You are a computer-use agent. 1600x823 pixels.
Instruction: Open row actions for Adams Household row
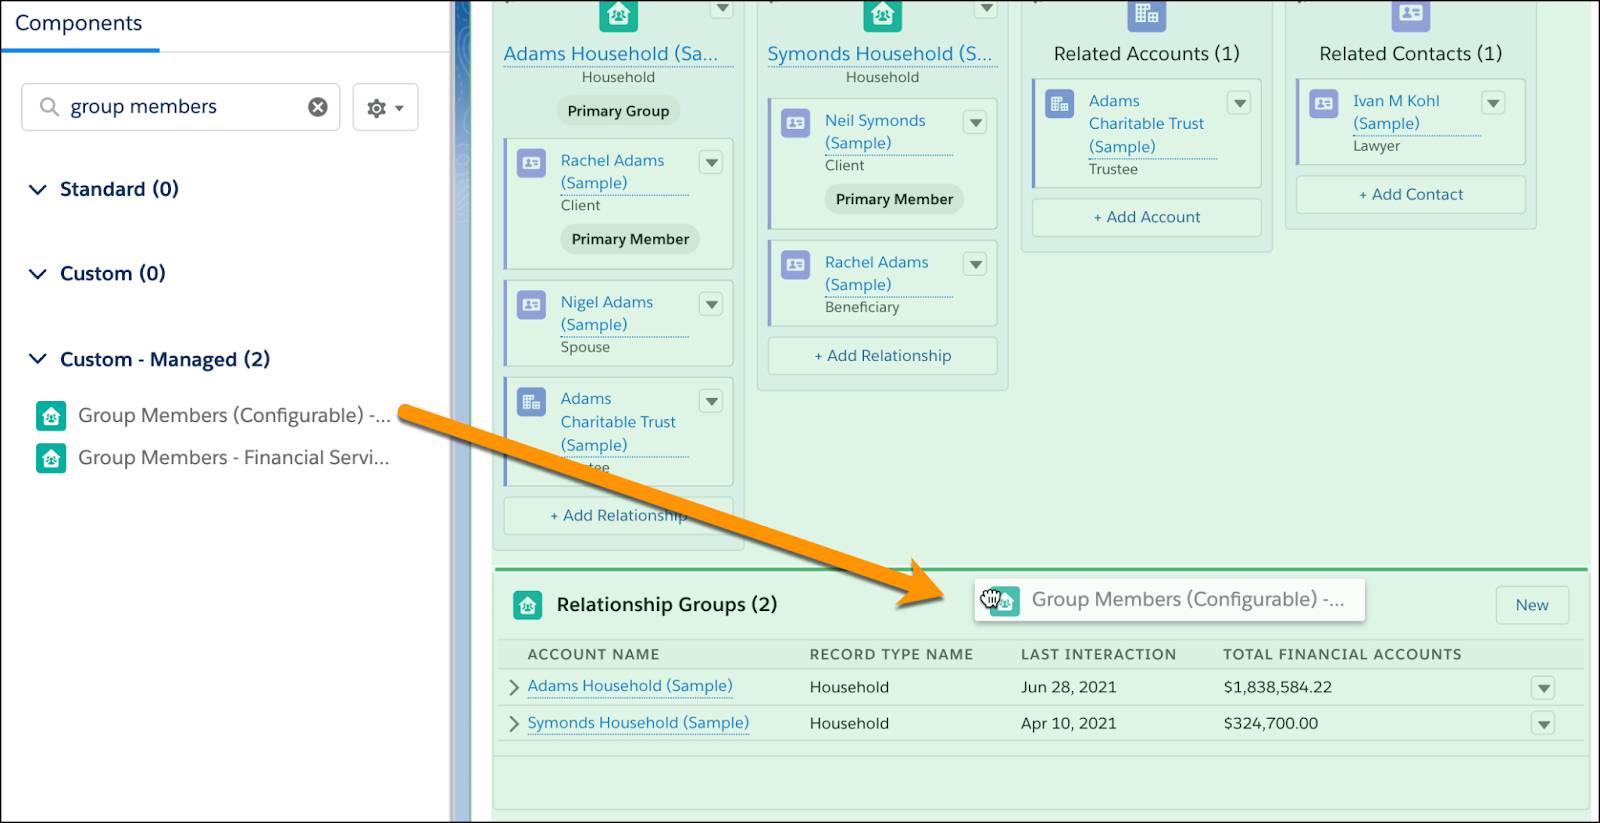click(x=1543, y=688)
